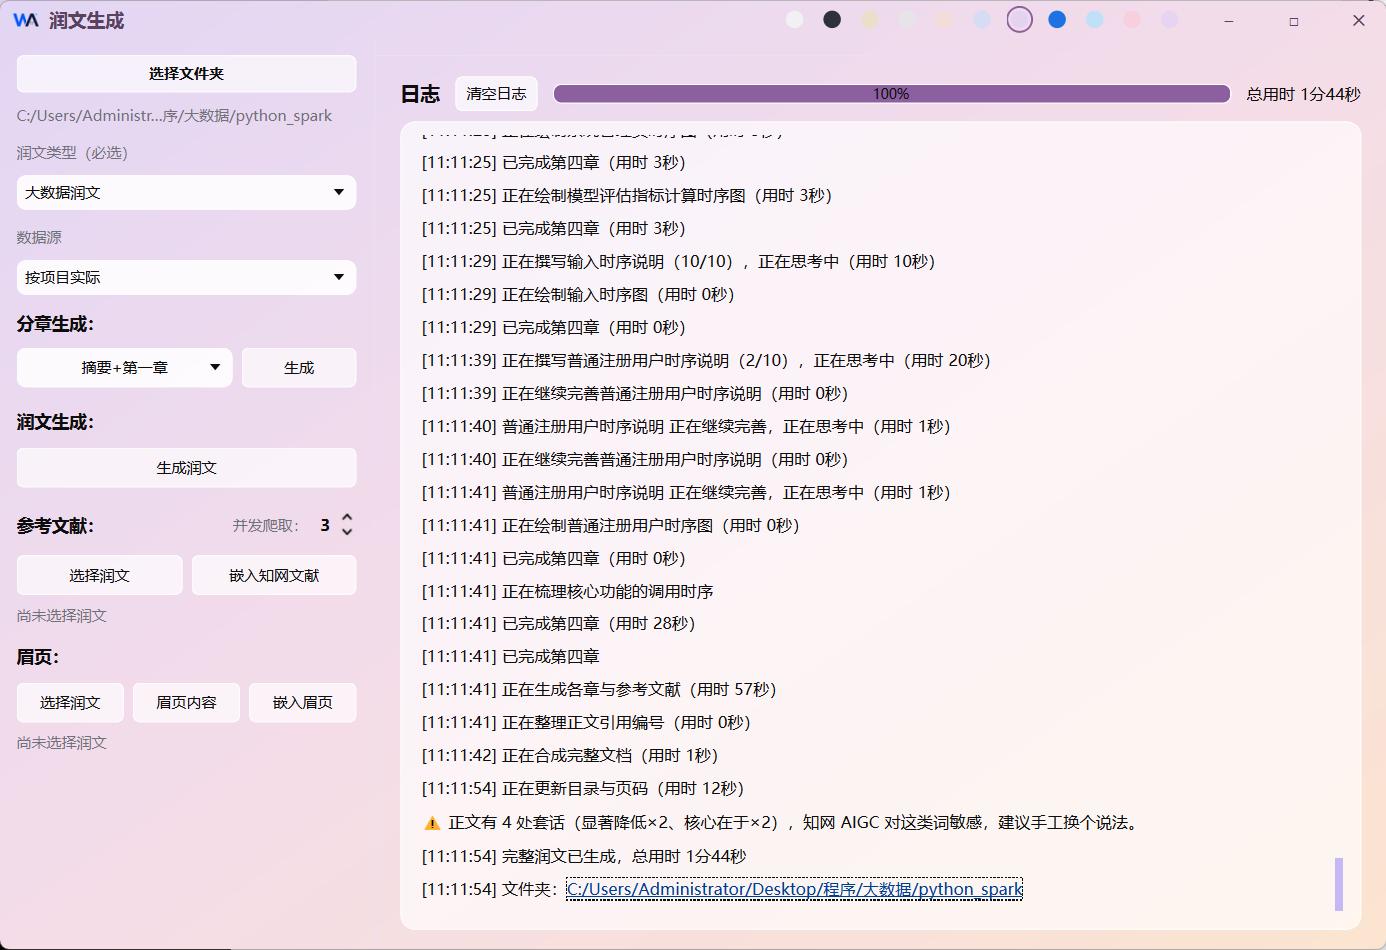Click 选择润文 under 参考文献

(100, 575)
